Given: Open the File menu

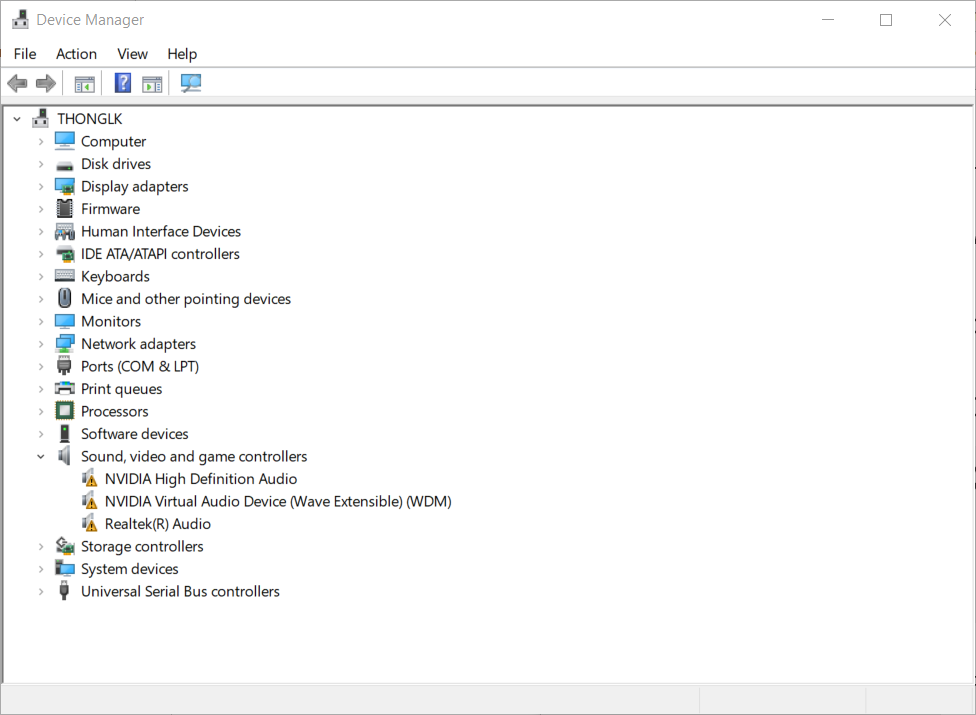Looking at the screenshot, I should [x=25, y=54].
